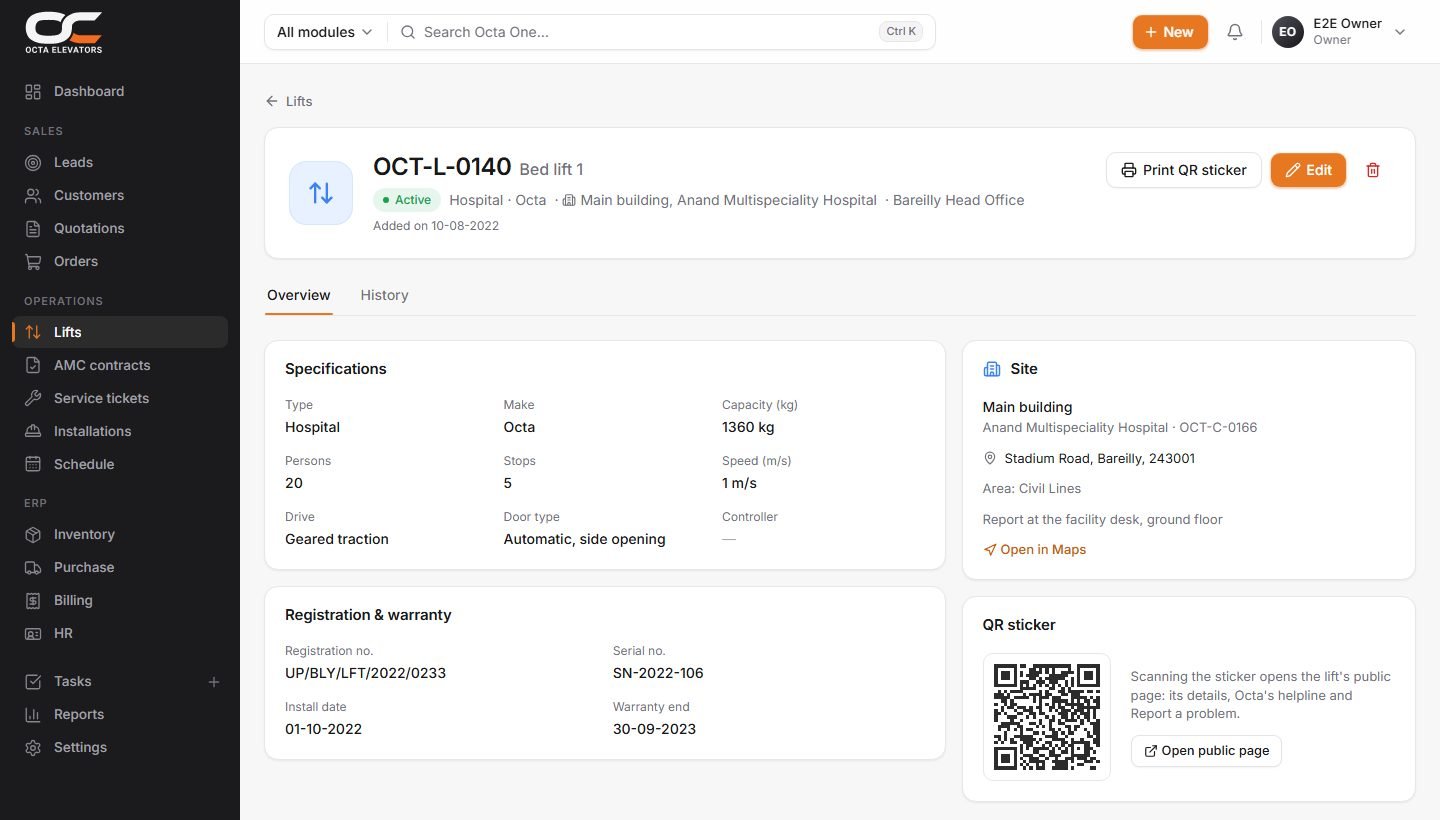This screenshot has width=1440, height=820.
Task: Select the Overview tab
Action: 298,295
